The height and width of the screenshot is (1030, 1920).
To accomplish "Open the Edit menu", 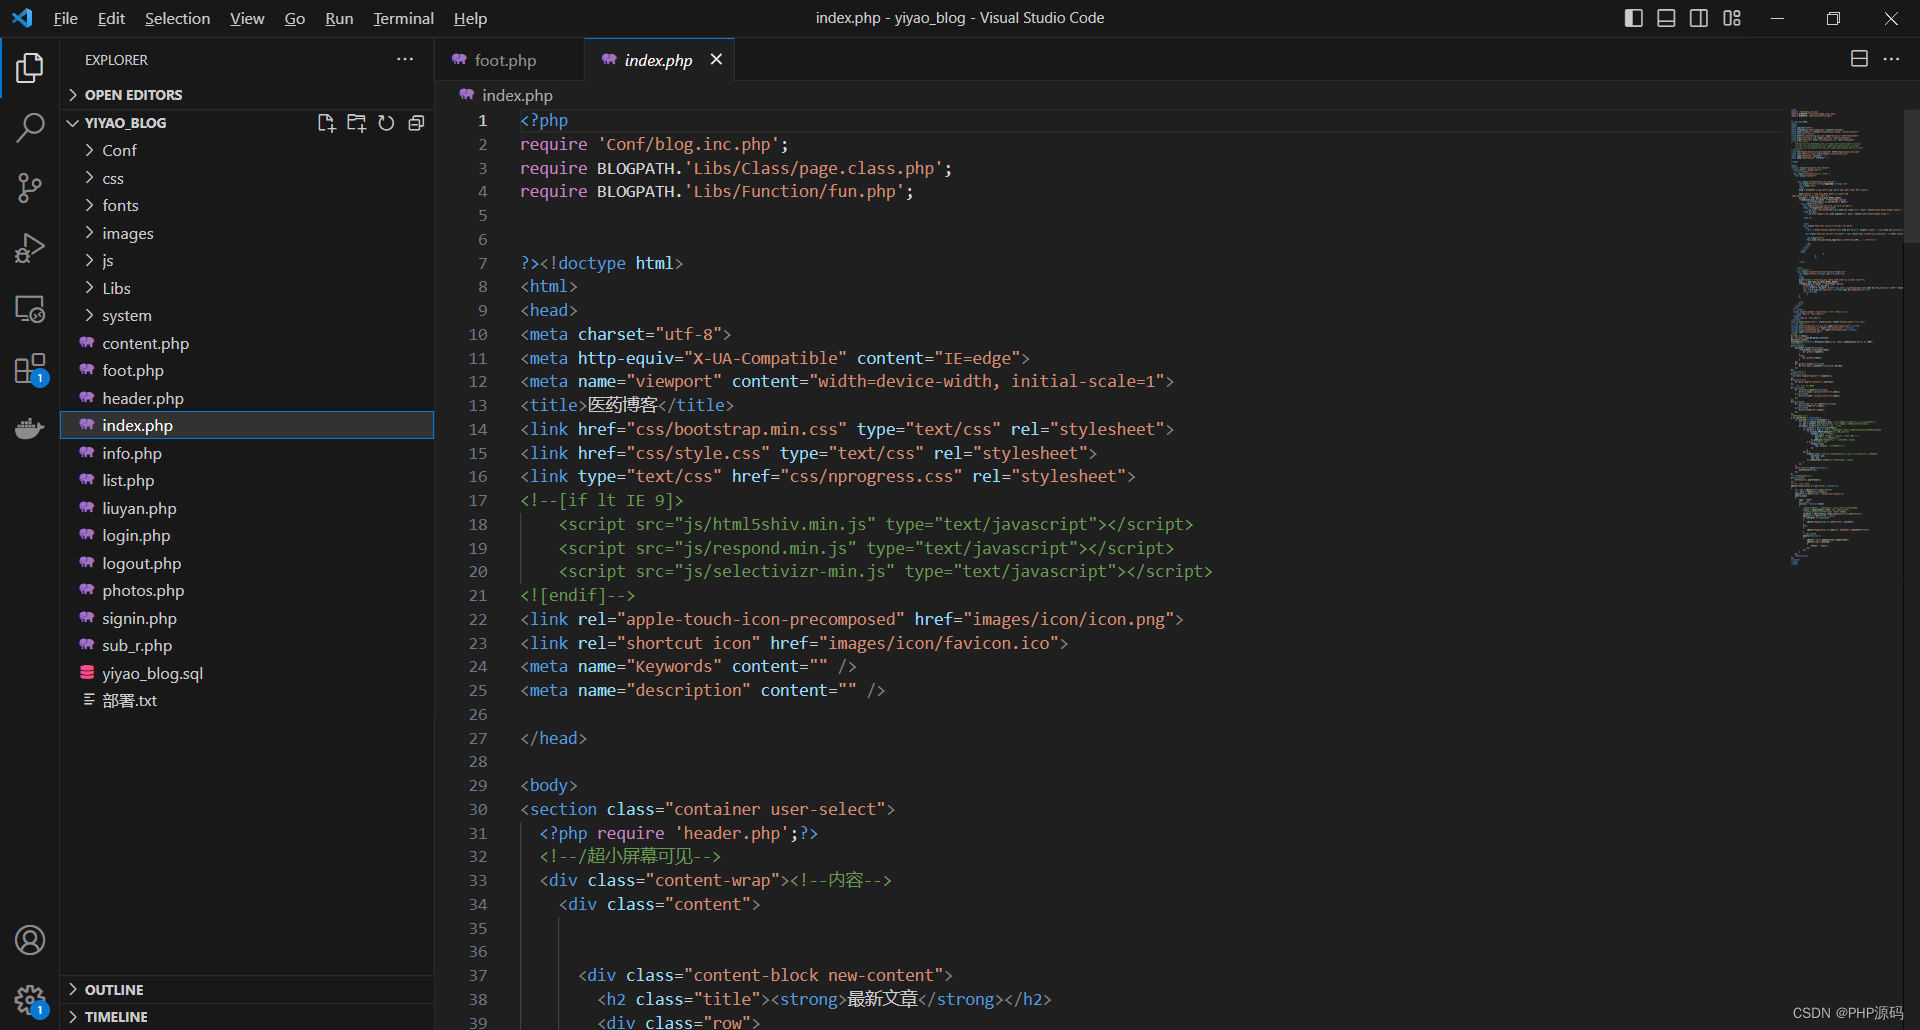I will tap(111, 18).
